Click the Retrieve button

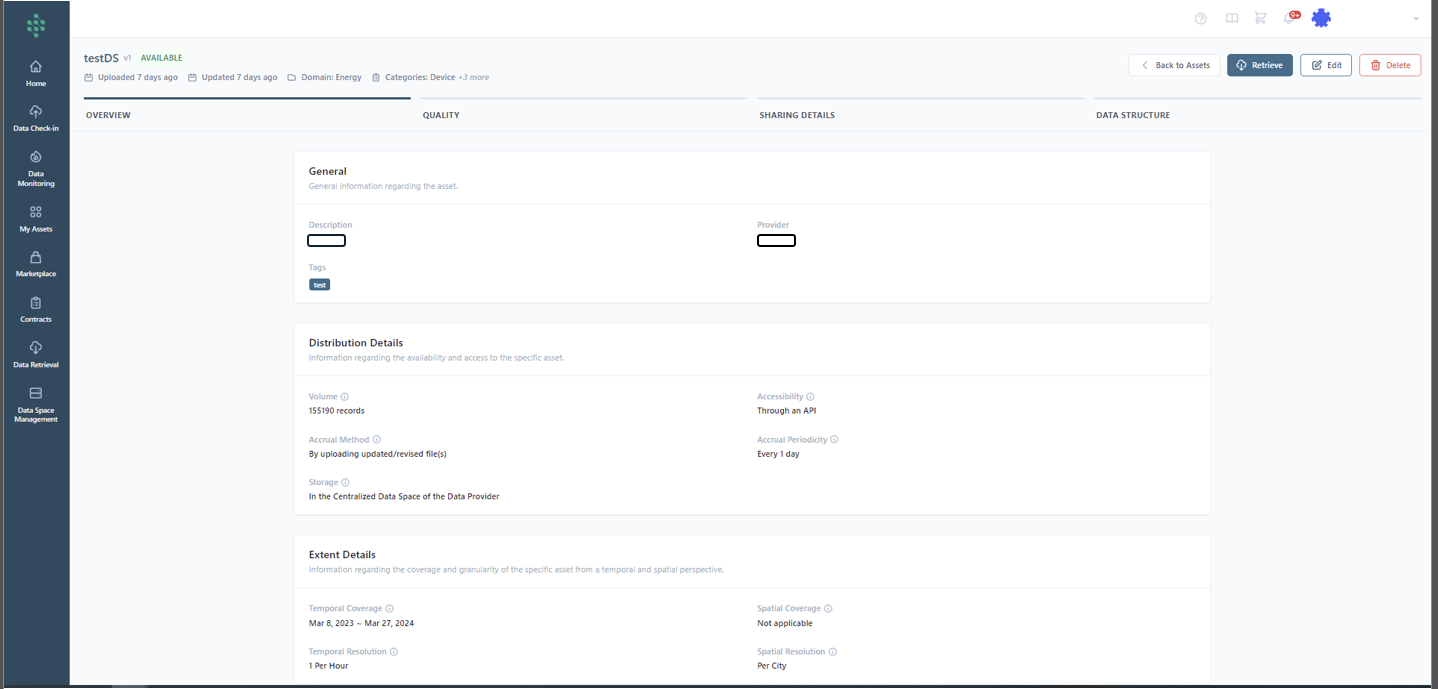tap(1259, 65)
